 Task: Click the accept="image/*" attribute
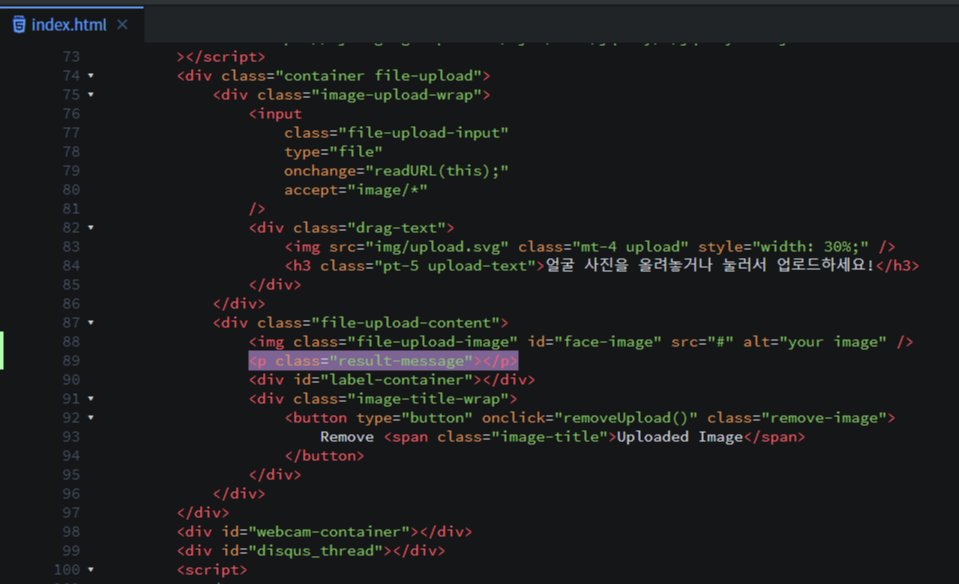[356, 190]
